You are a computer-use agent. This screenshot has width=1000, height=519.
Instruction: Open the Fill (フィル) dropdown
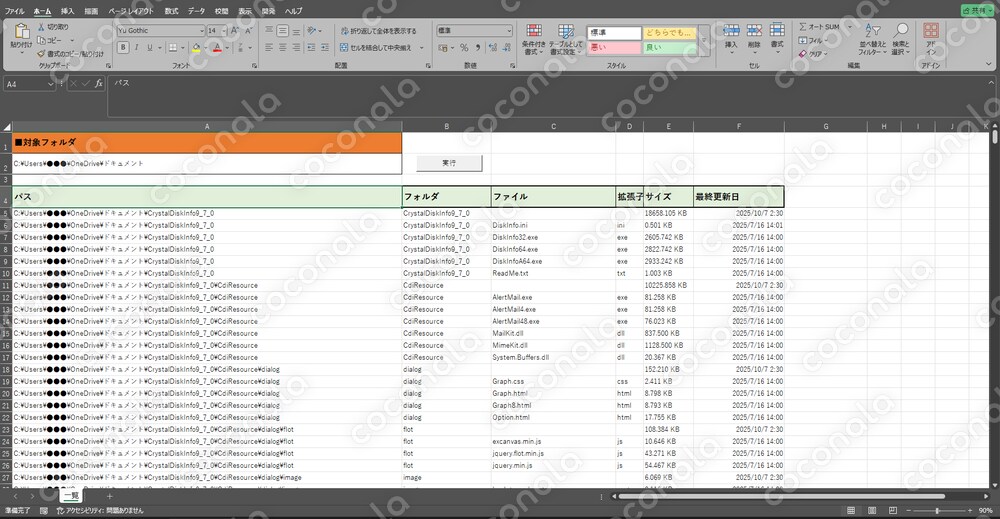pos(813,40)
